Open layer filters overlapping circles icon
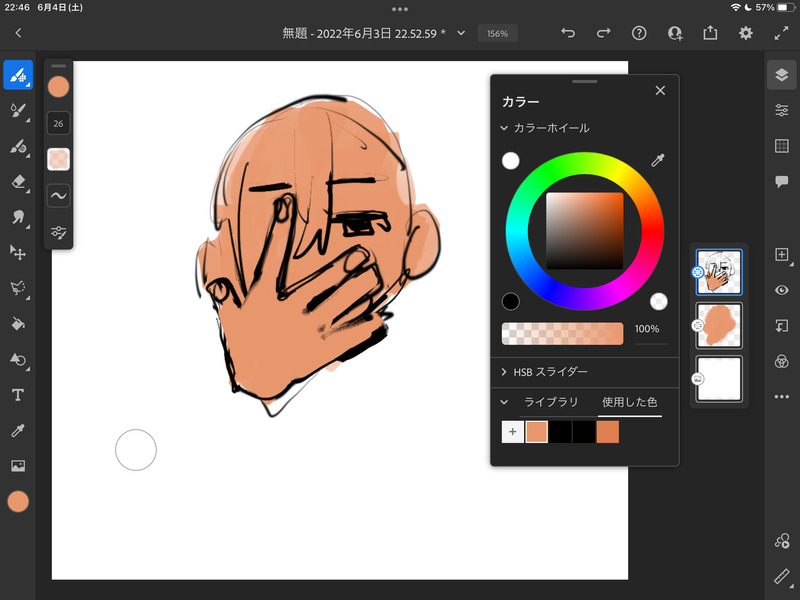 pyautogui.click(x=782, y=361)
